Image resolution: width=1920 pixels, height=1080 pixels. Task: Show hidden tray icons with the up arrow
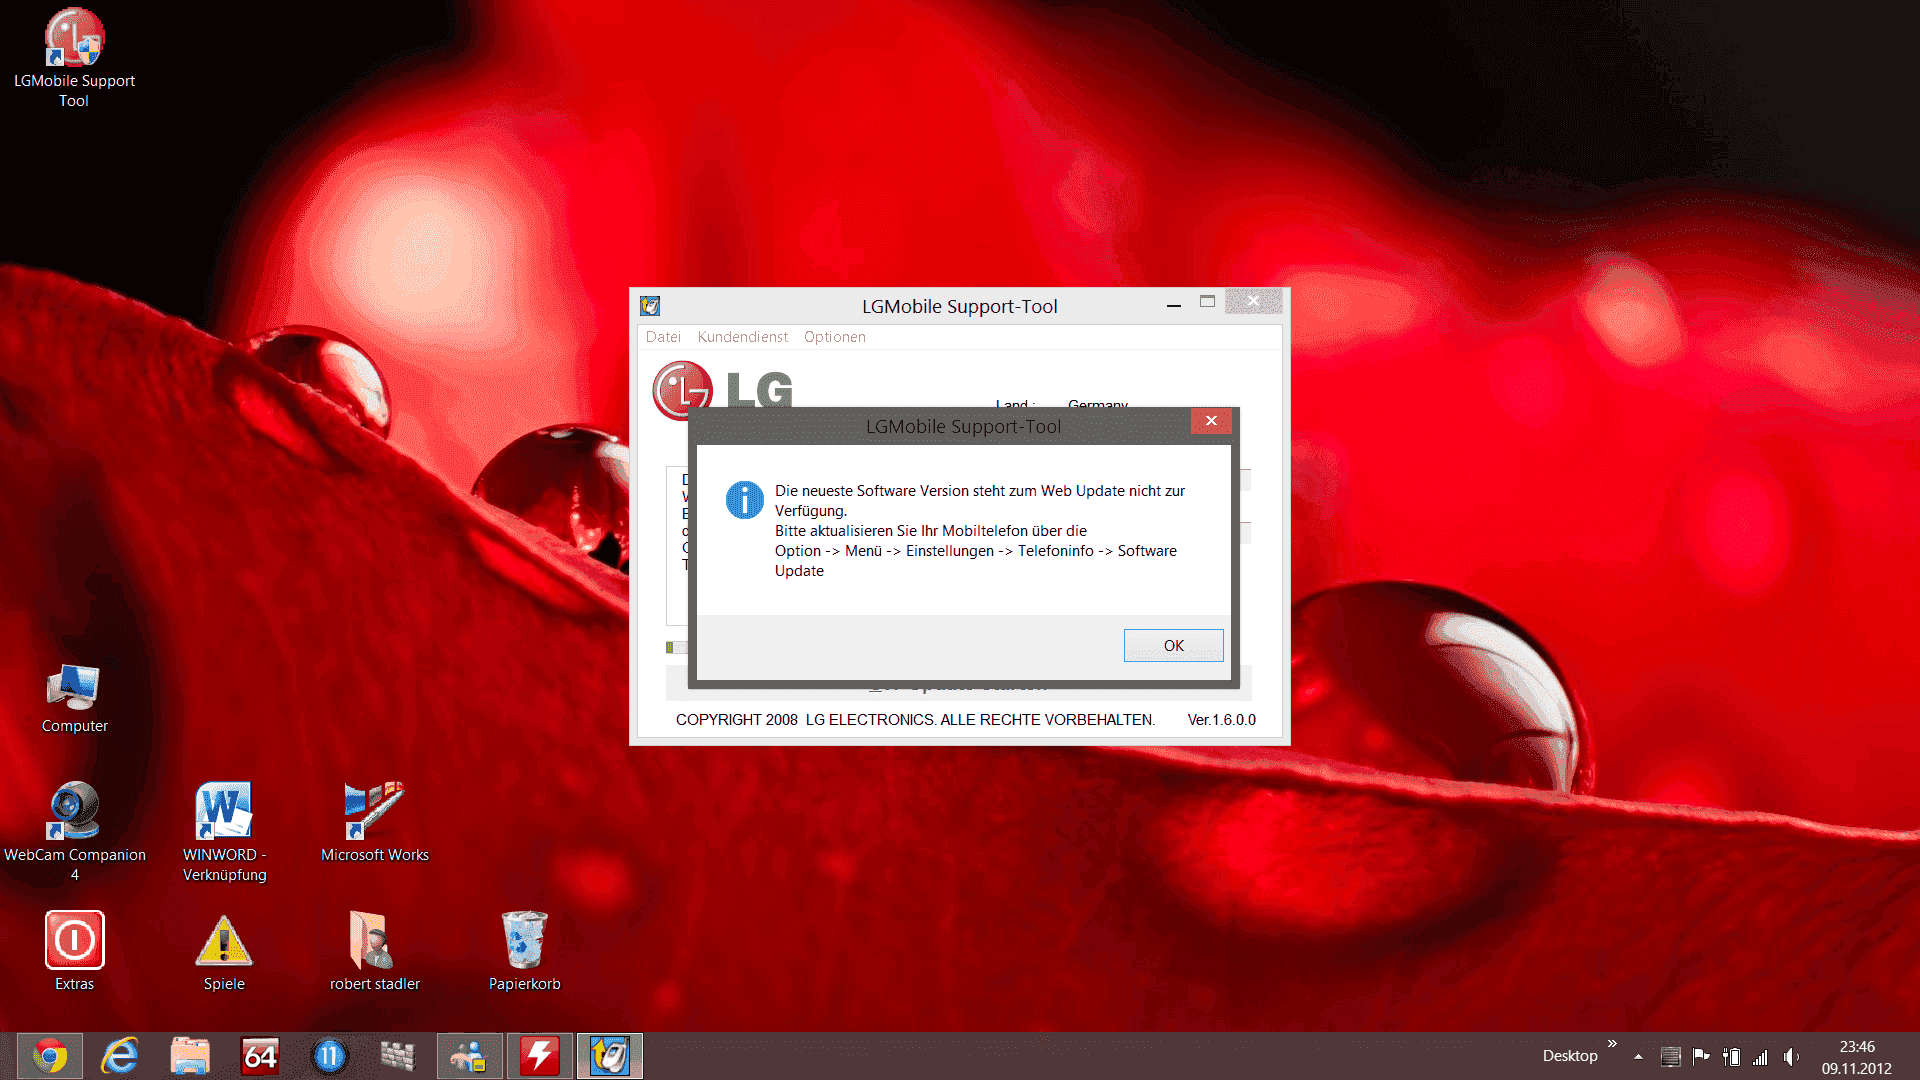pos(1638,1057)
